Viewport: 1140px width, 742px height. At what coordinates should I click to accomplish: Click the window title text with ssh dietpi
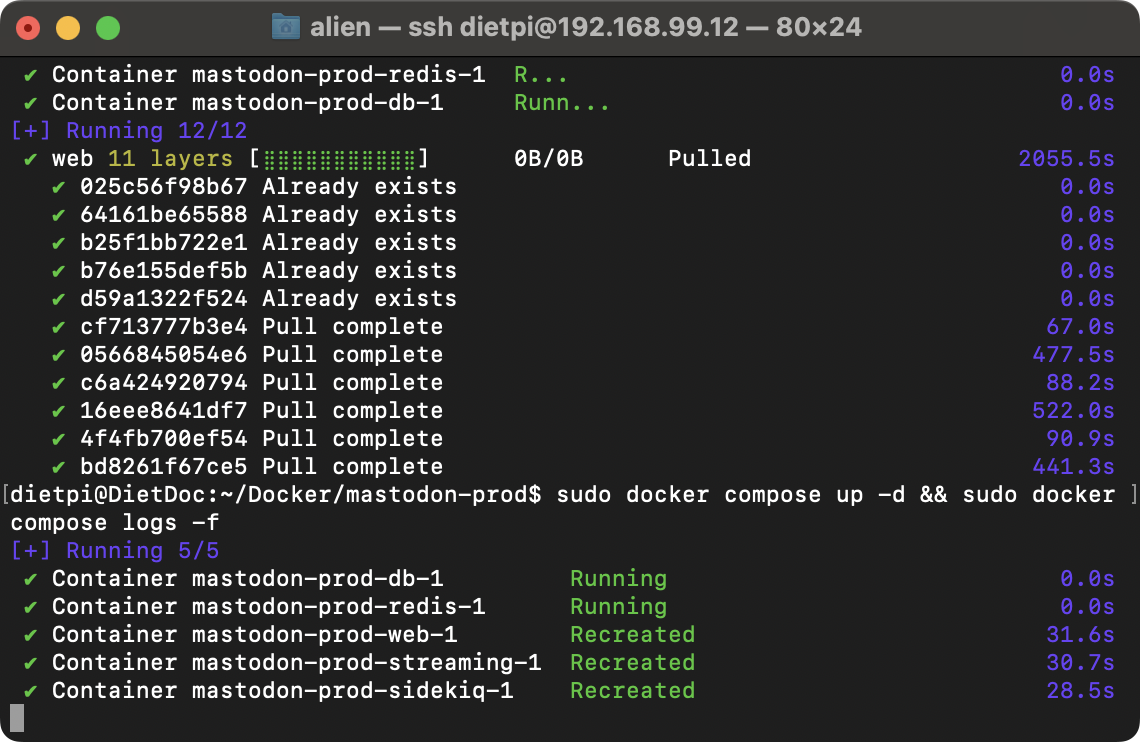pyautogui.click(x=585, y=27)
